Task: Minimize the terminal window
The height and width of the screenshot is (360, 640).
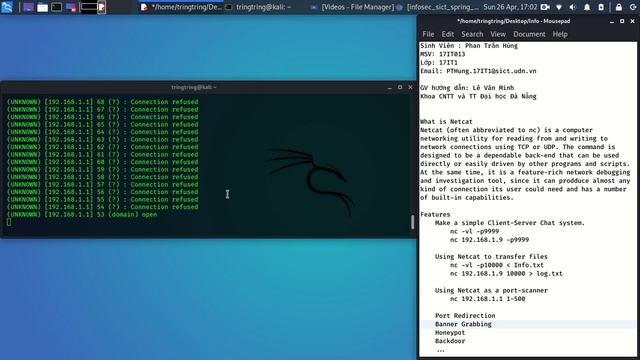Action: [390, 87]
